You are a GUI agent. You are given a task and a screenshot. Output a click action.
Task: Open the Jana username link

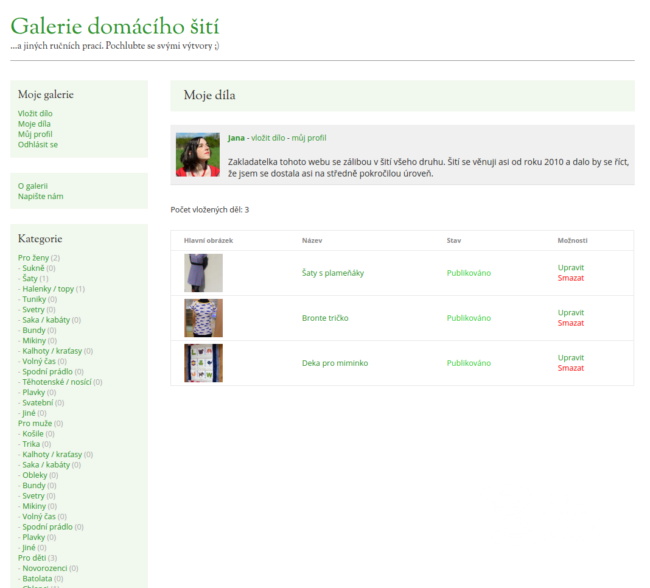pos(236,138)
